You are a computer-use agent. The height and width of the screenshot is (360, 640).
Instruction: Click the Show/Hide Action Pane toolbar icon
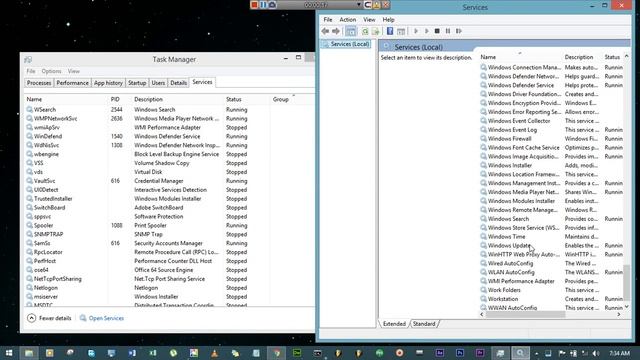coord(401,31)
